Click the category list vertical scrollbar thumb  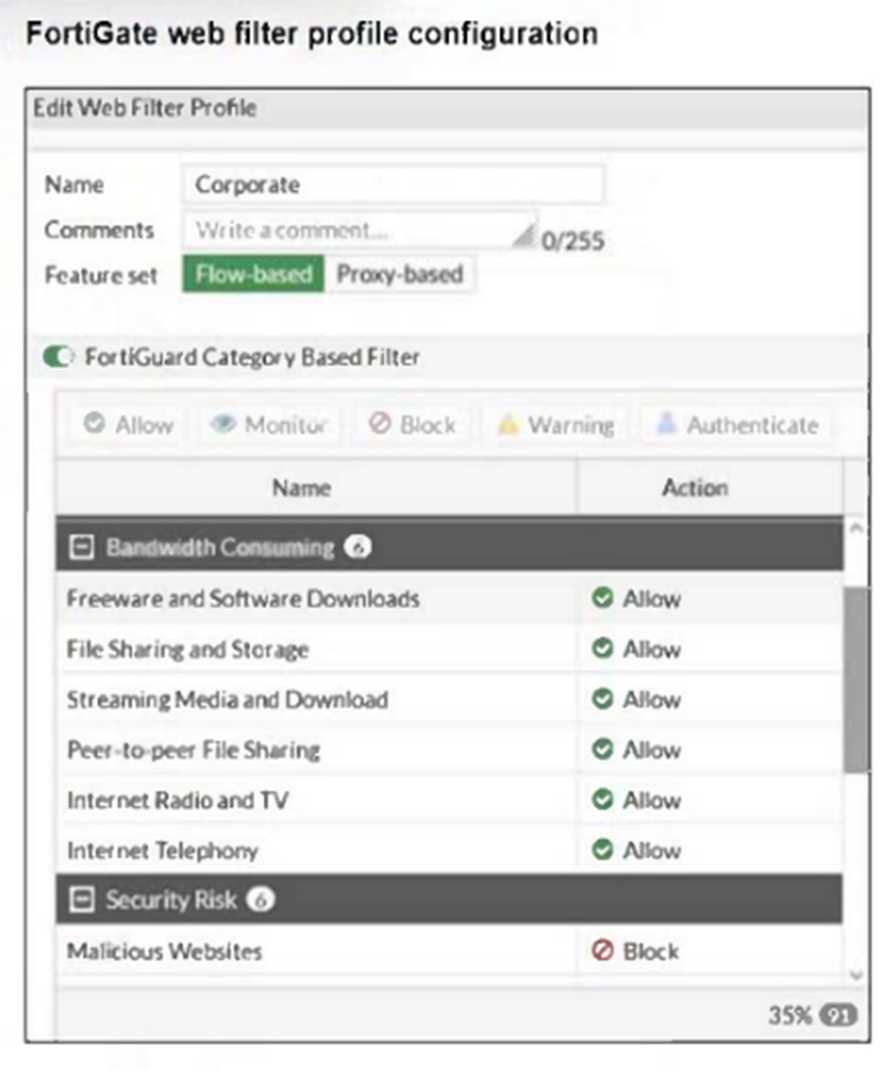point(855,680)
